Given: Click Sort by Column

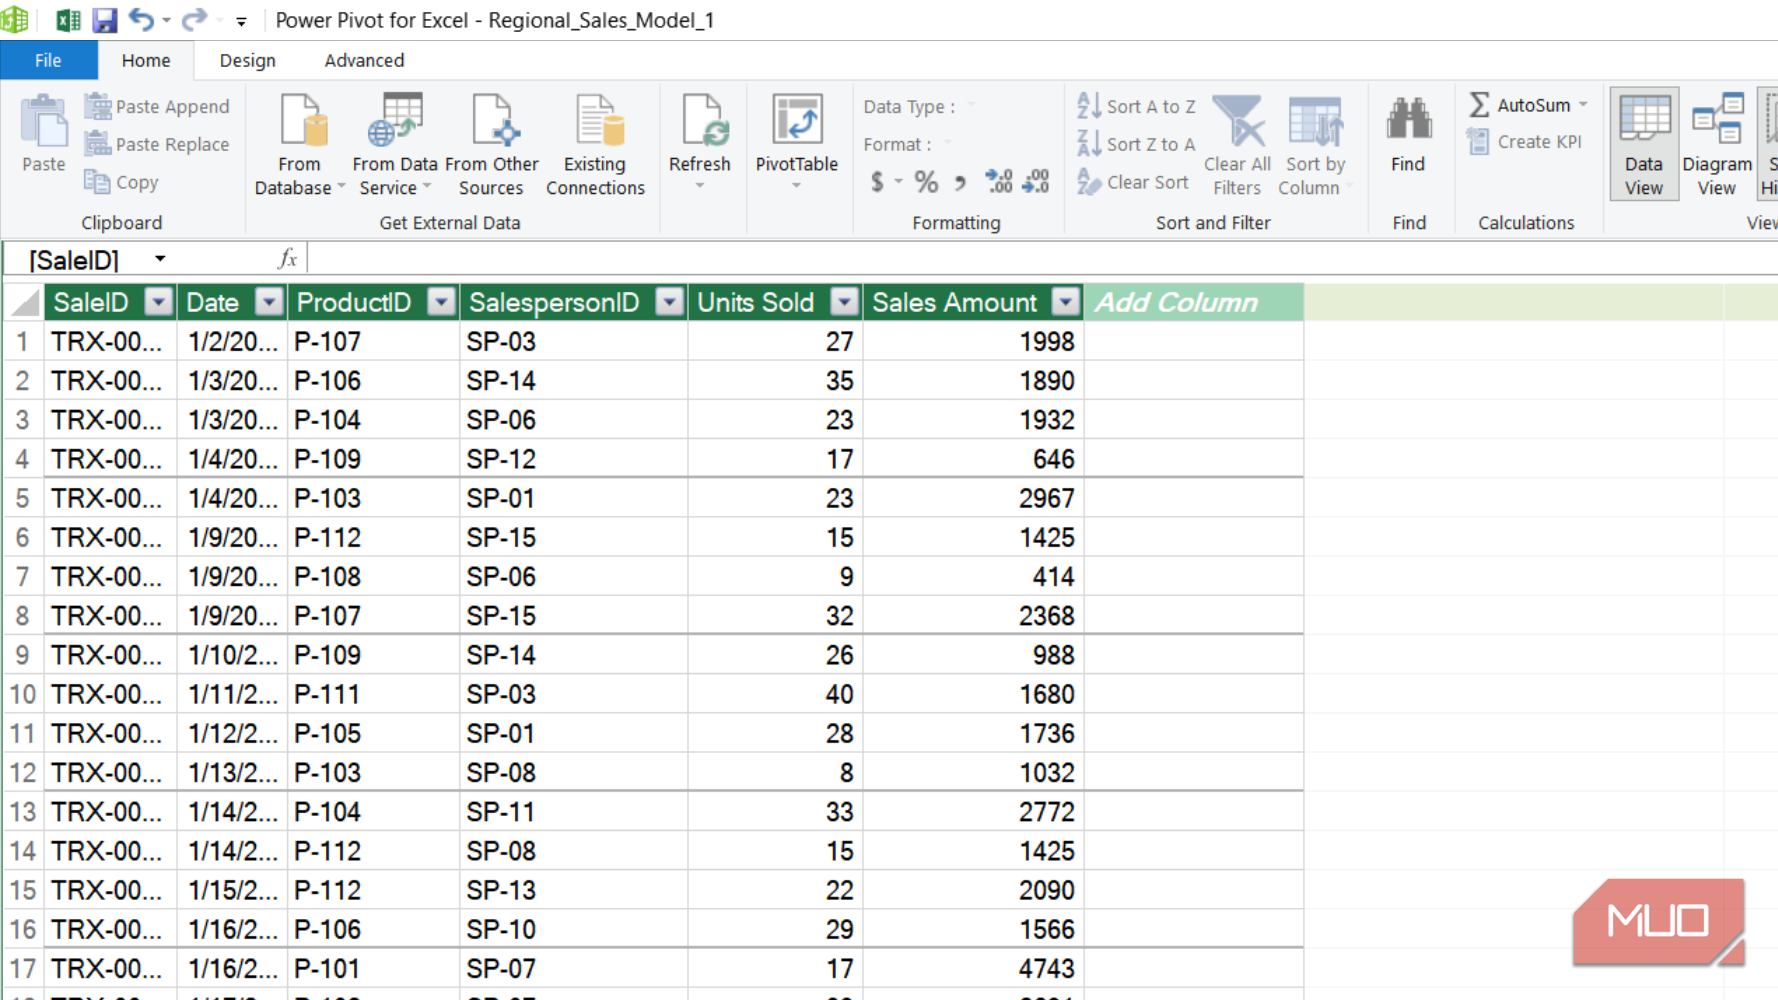Looking at the screenshot, I should tap(1315, 144).
